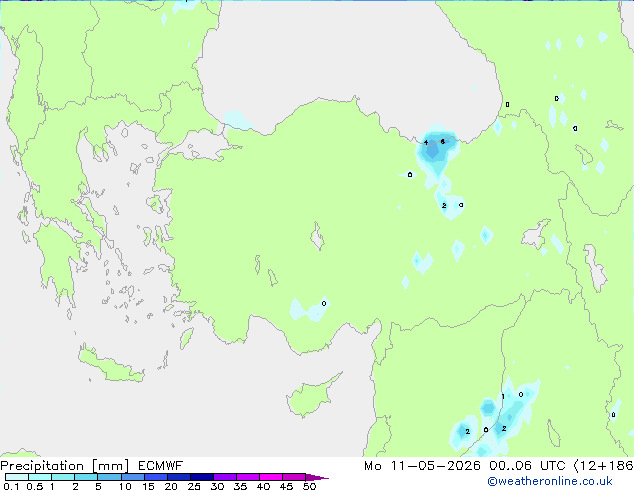The width and height of the screenshot is (634, 490).
Task: Click the 'ECMWF' model label
Action: pos(161,466)
